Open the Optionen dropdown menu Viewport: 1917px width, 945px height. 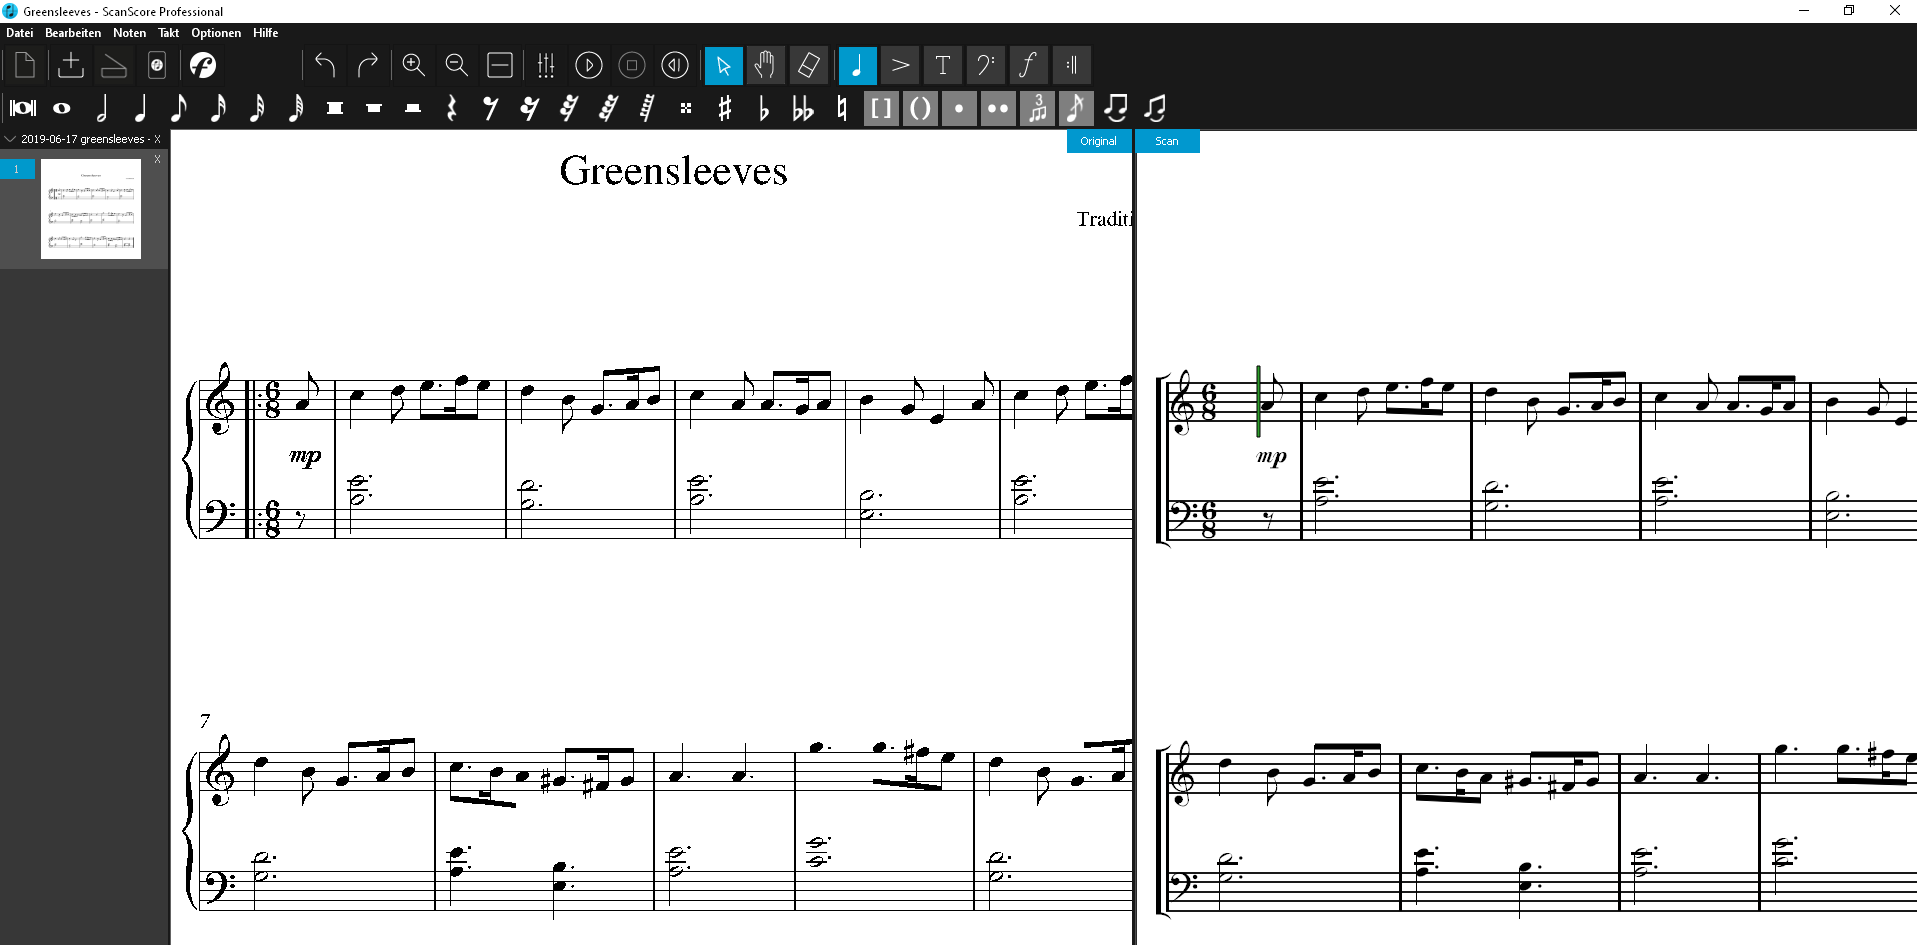[x=216, y=33]
